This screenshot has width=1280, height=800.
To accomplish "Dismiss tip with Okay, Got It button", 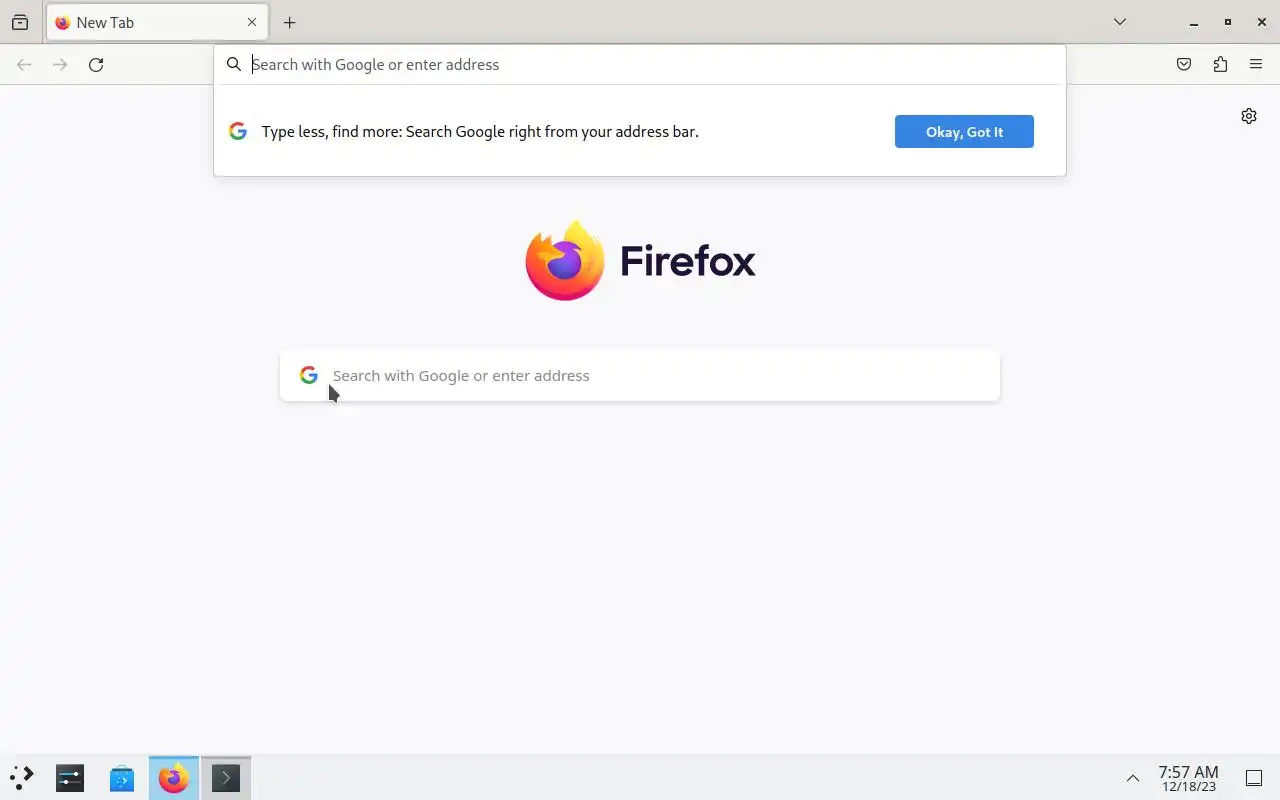I will [964, 131].
